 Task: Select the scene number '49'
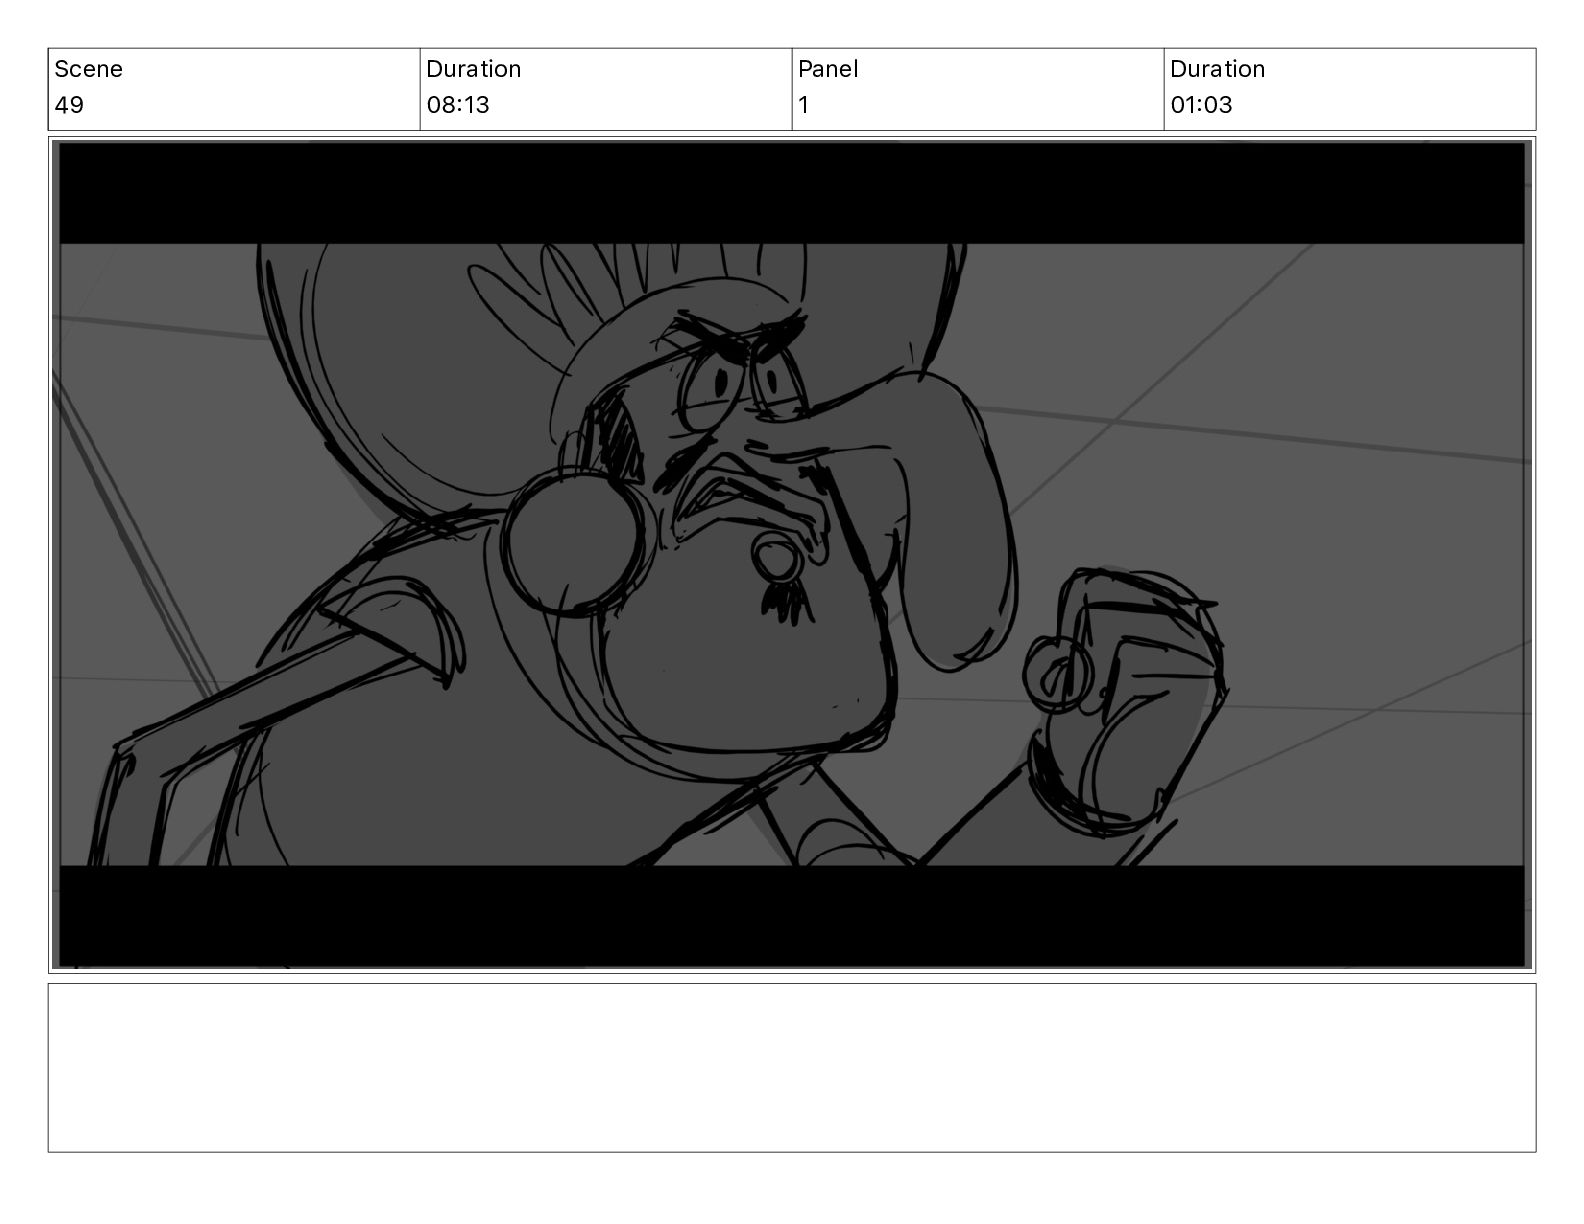click(x=69, y=105)
